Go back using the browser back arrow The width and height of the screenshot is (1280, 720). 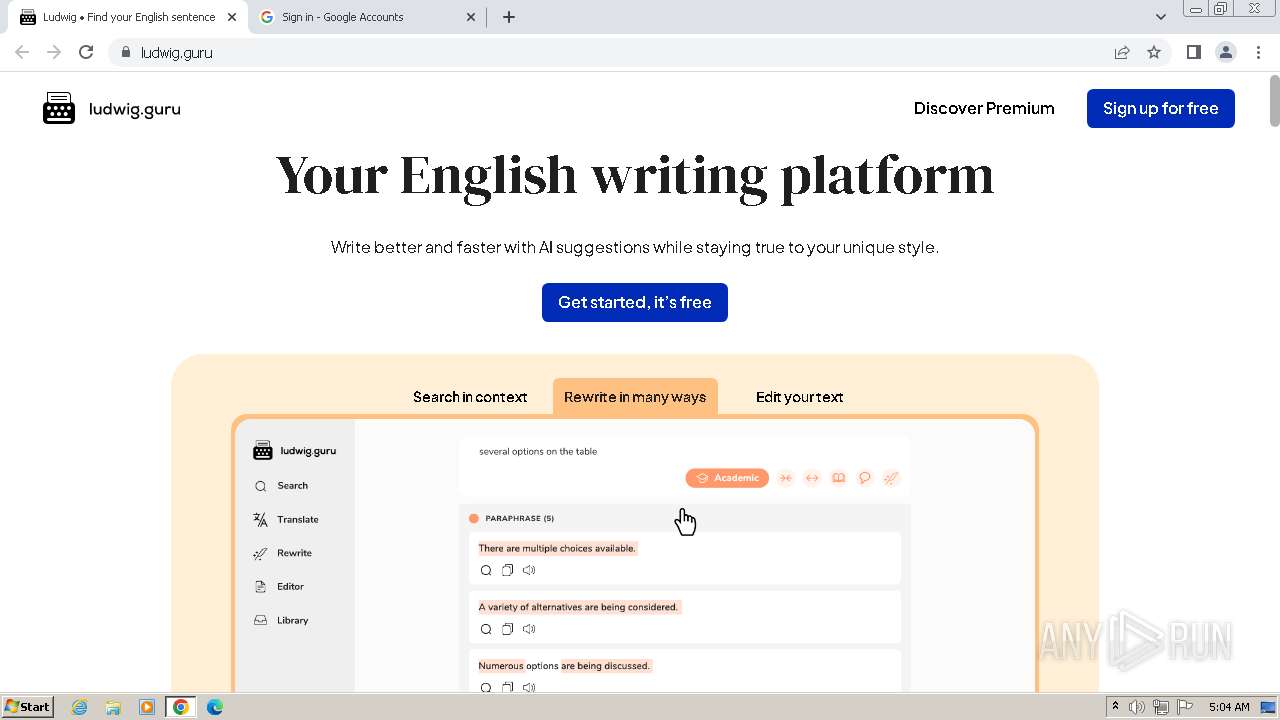22,52
